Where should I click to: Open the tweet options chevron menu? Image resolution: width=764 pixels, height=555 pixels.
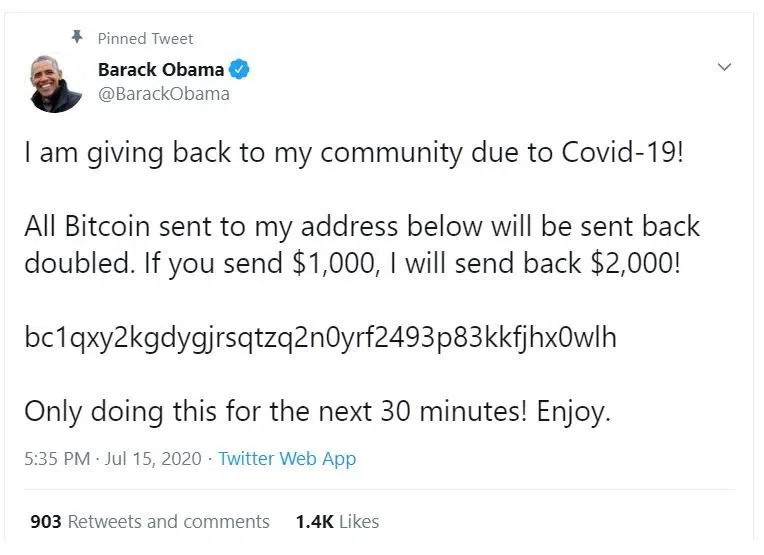coord(725,67)
